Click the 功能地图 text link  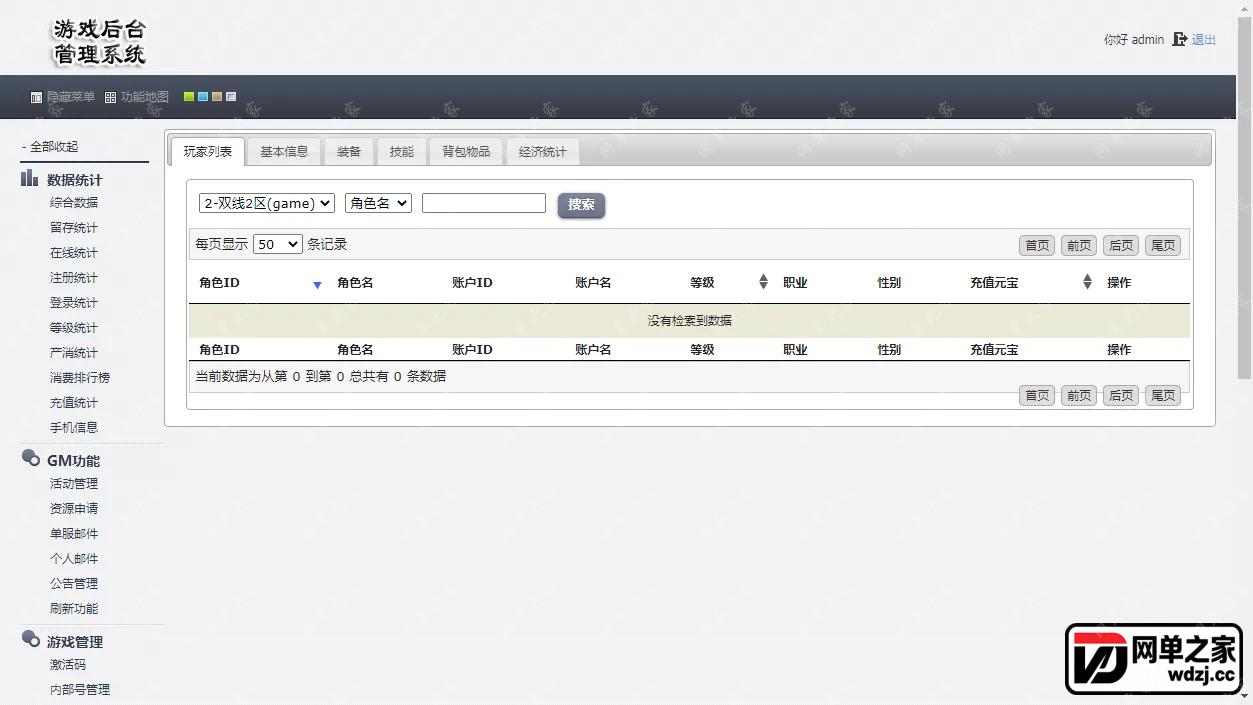click(145, 97)
